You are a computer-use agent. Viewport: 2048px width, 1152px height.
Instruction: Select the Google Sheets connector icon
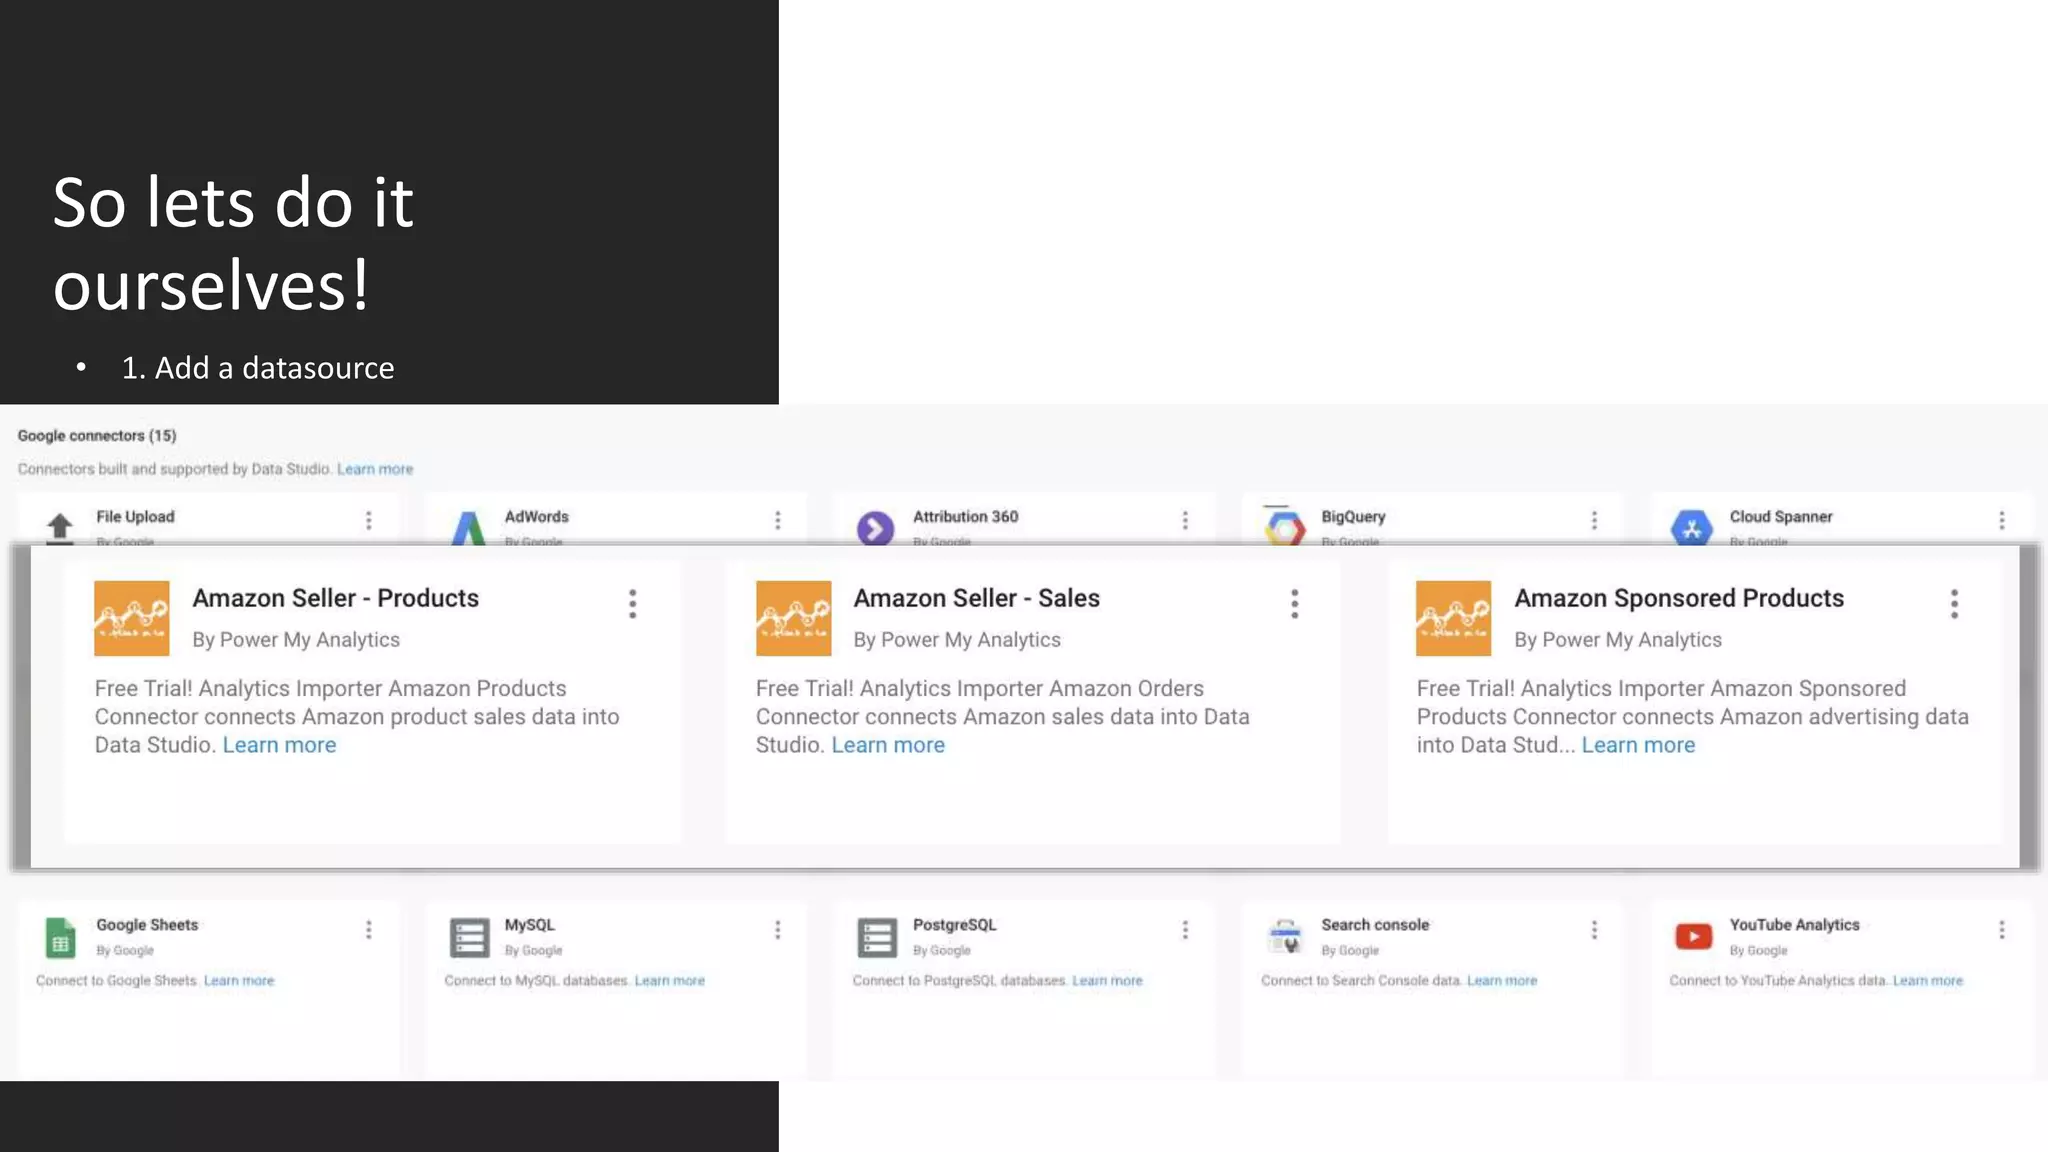(60, 938)
